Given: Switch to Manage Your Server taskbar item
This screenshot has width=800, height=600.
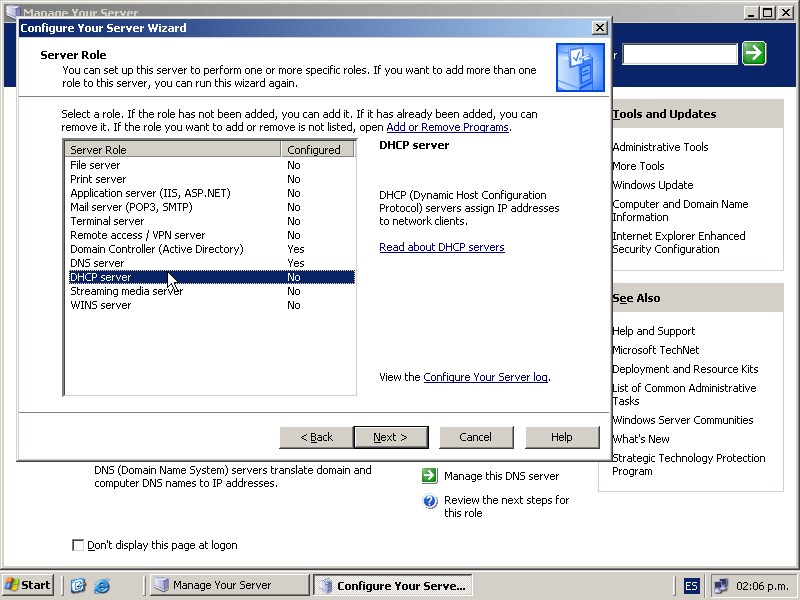Looking at the screenshot, I should pyautogui.click(x=229, y=586).
